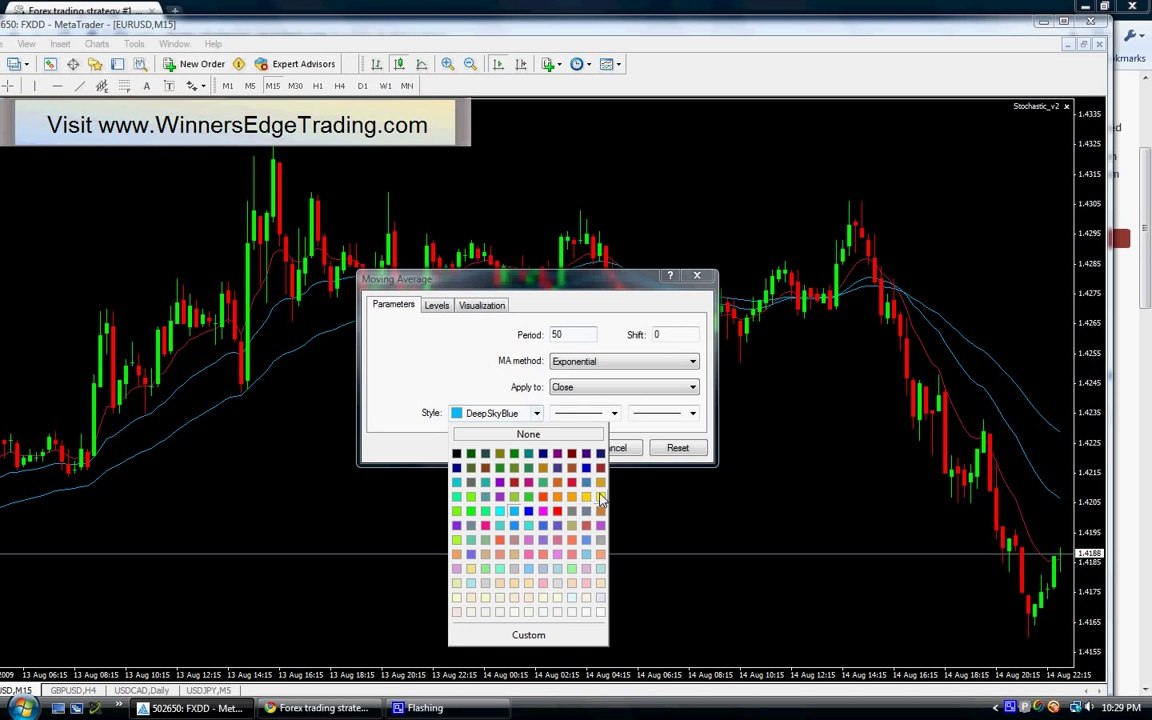Click the Zoom Out magnifier icon
1152x720 pixels.
(470, 64)
